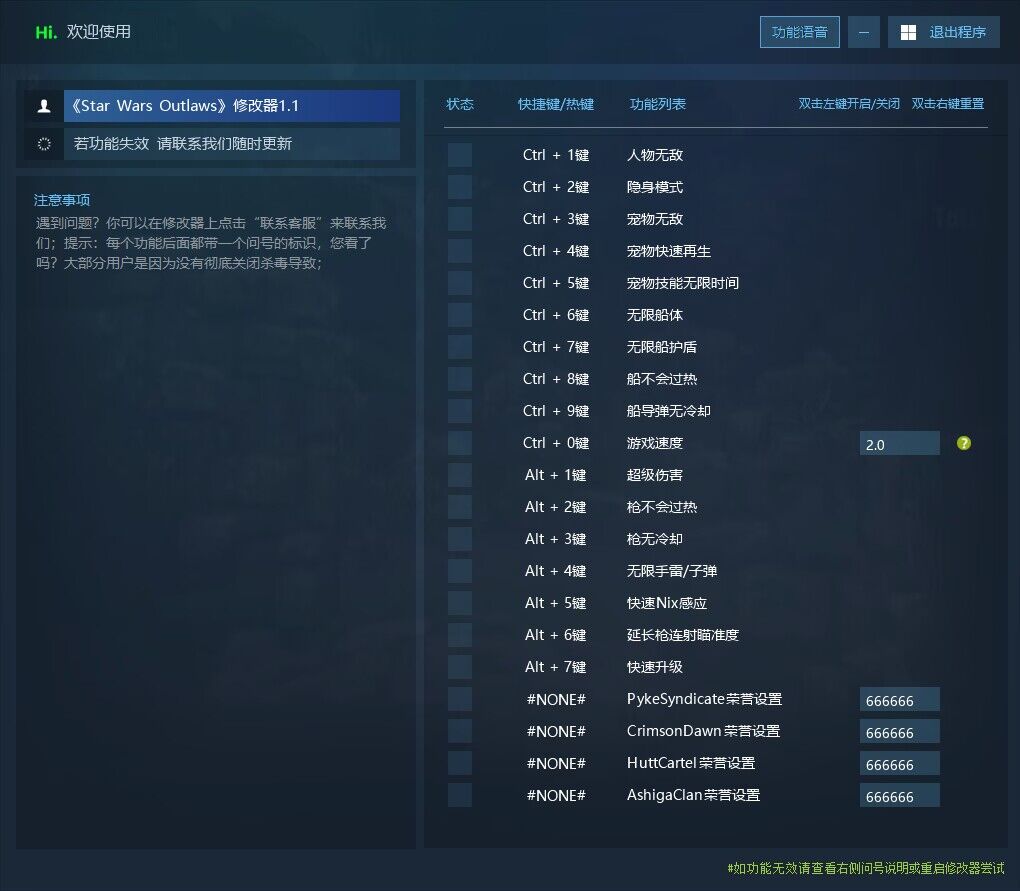Toggle 快速Nix感应 checkbox
Image resolution: width=1020 pixels, height=891 pixels.
(460, 603)
